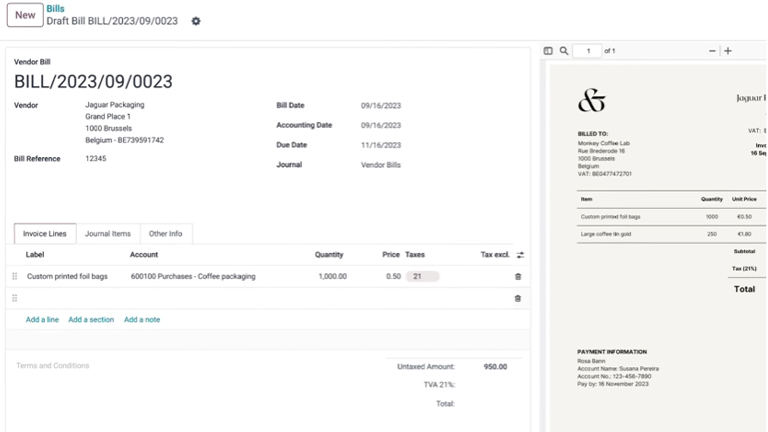Delete the Custom printed foil bags line
Screen dimensions: 768x432
coord(517,277)
